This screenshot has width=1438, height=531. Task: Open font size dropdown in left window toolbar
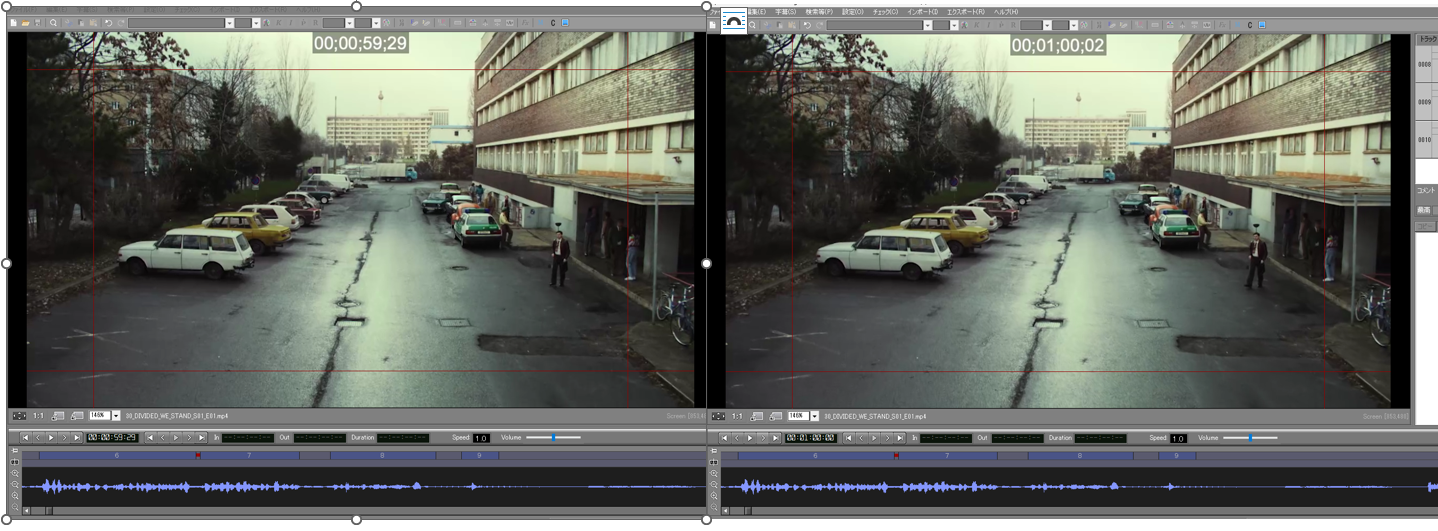[256, 22]
